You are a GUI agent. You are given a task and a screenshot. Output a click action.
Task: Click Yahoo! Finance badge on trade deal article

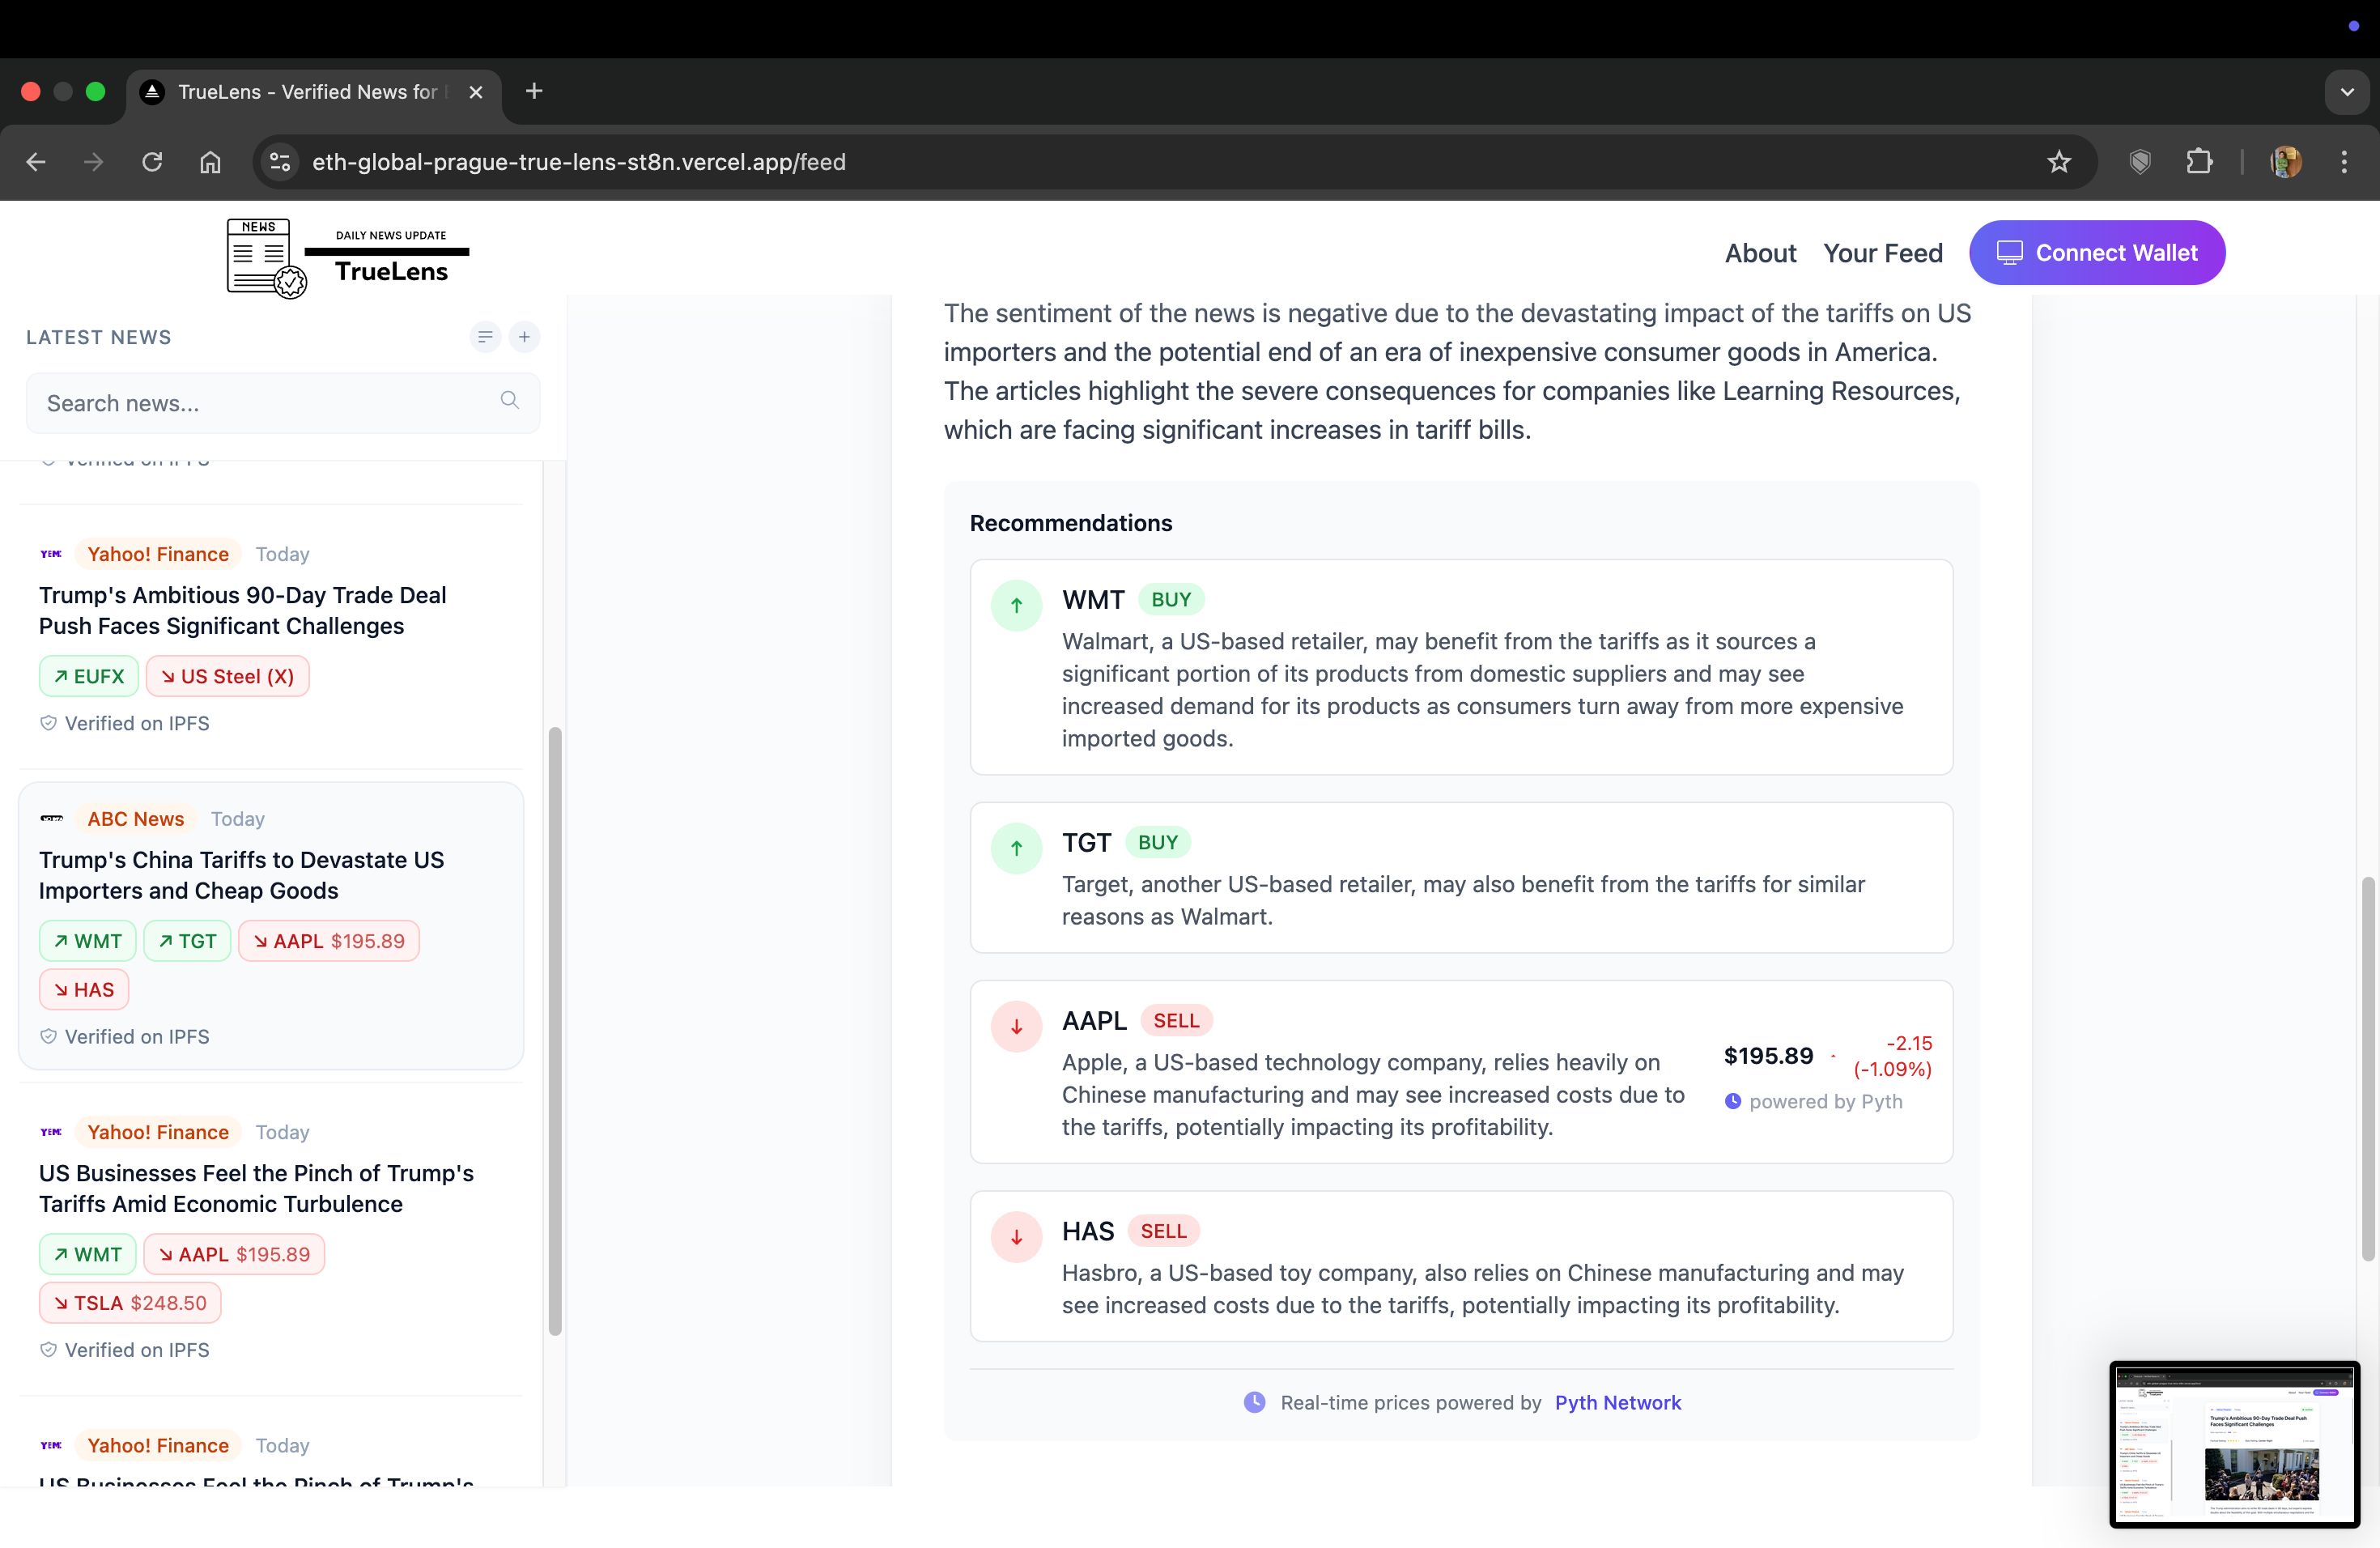(158, 554)
